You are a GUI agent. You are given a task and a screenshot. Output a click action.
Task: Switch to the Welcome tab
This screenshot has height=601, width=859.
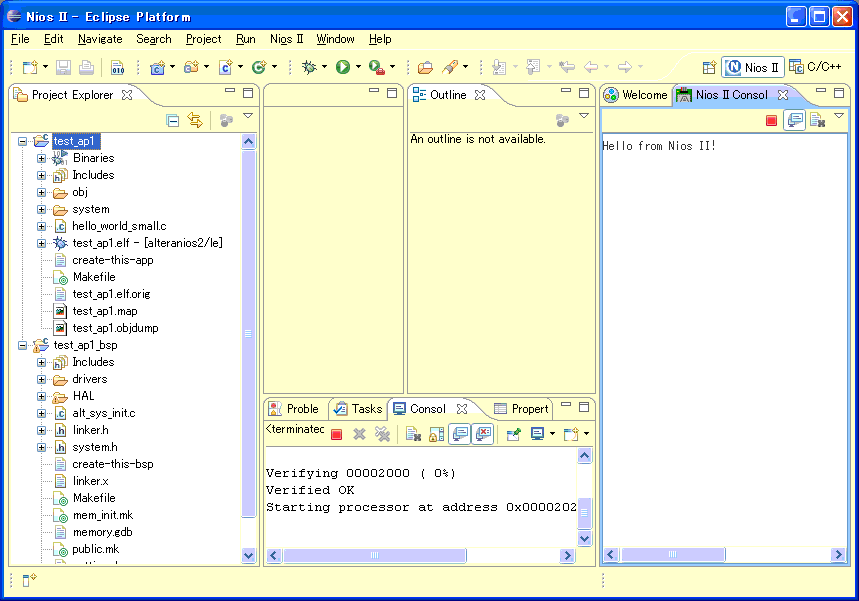pyautogui.click(x=636, y=95)
